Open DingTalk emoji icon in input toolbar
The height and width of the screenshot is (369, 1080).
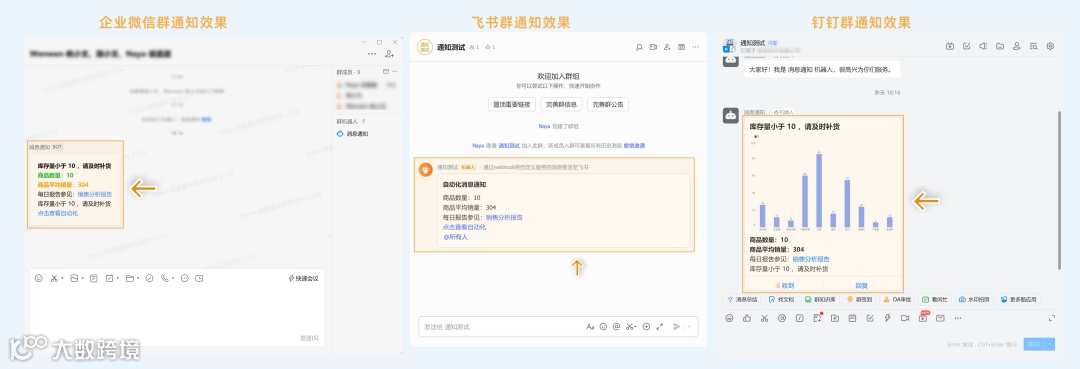pos(729,318)
